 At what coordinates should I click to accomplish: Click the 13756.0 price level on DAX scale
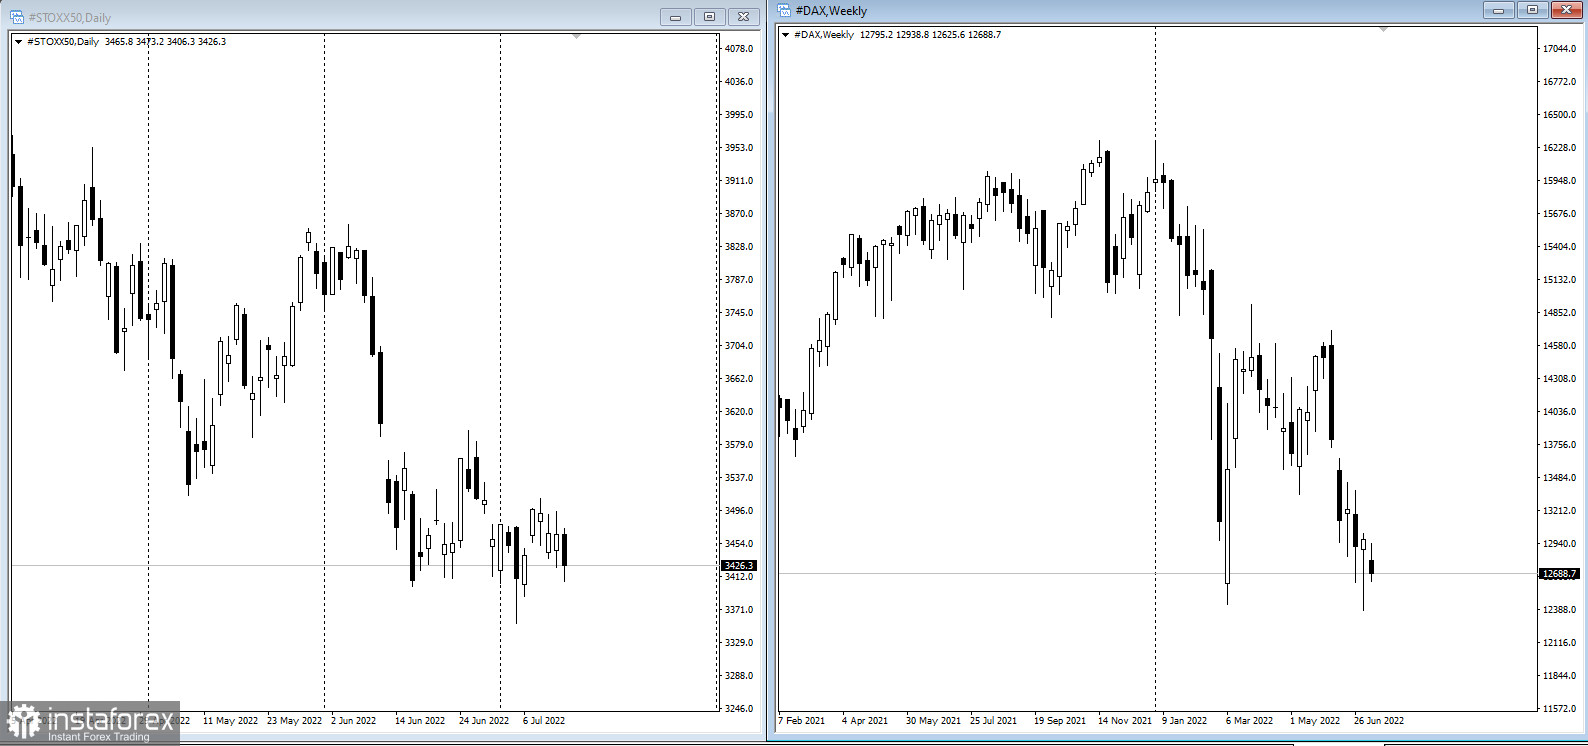click(x=1559, y=445)
